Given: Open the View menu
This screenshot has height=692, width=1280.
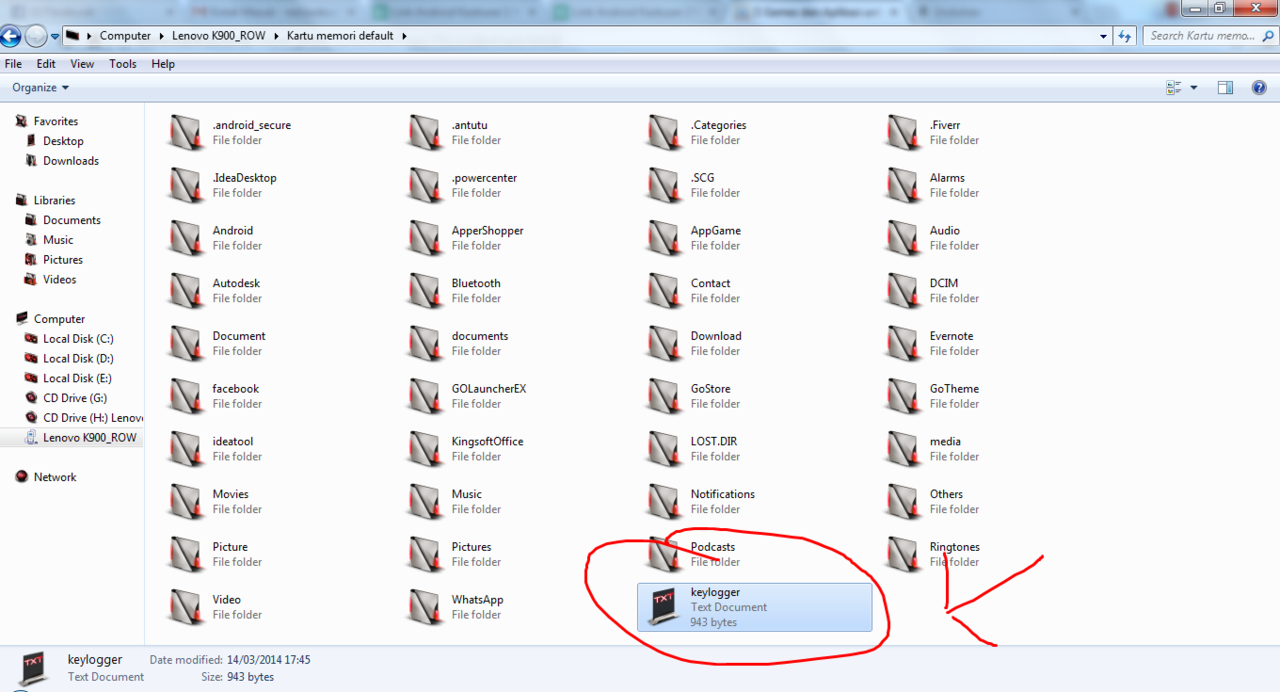Looking at the screenshot, I should [x=82, y=64].
